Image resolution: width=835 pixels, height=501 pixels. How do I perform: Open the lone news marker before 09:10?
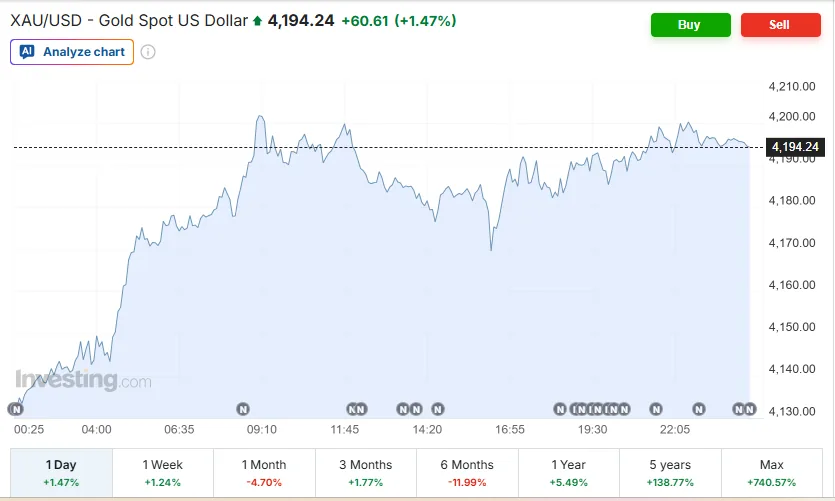tap(243, 409)
